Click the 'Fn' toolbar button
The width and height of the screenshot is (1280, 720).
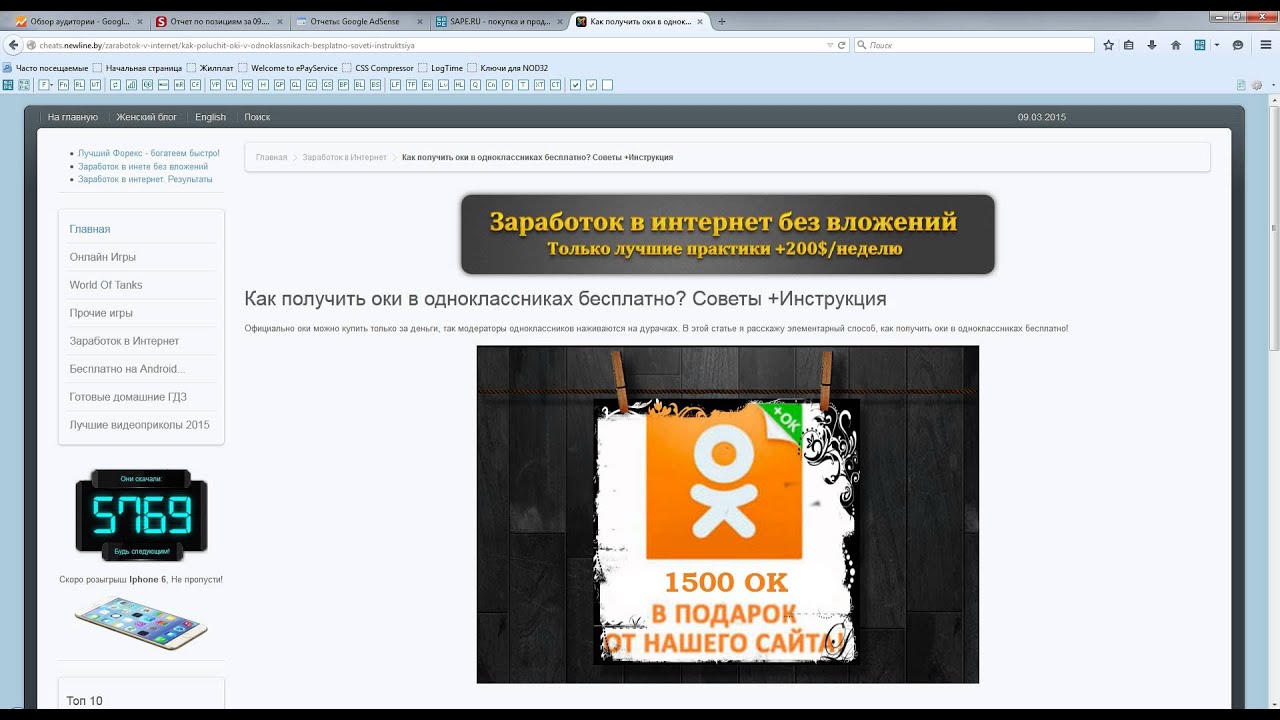point(63,85)
